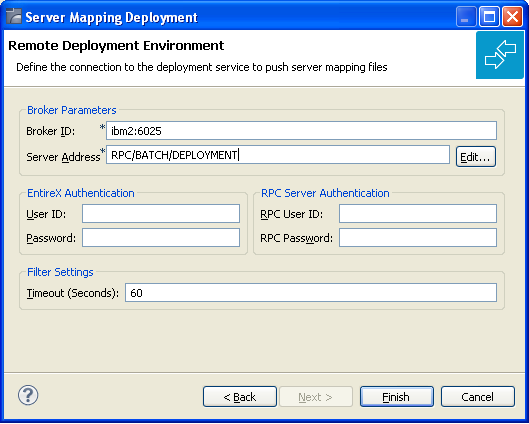Open the Edit... server address dialog

476,157
